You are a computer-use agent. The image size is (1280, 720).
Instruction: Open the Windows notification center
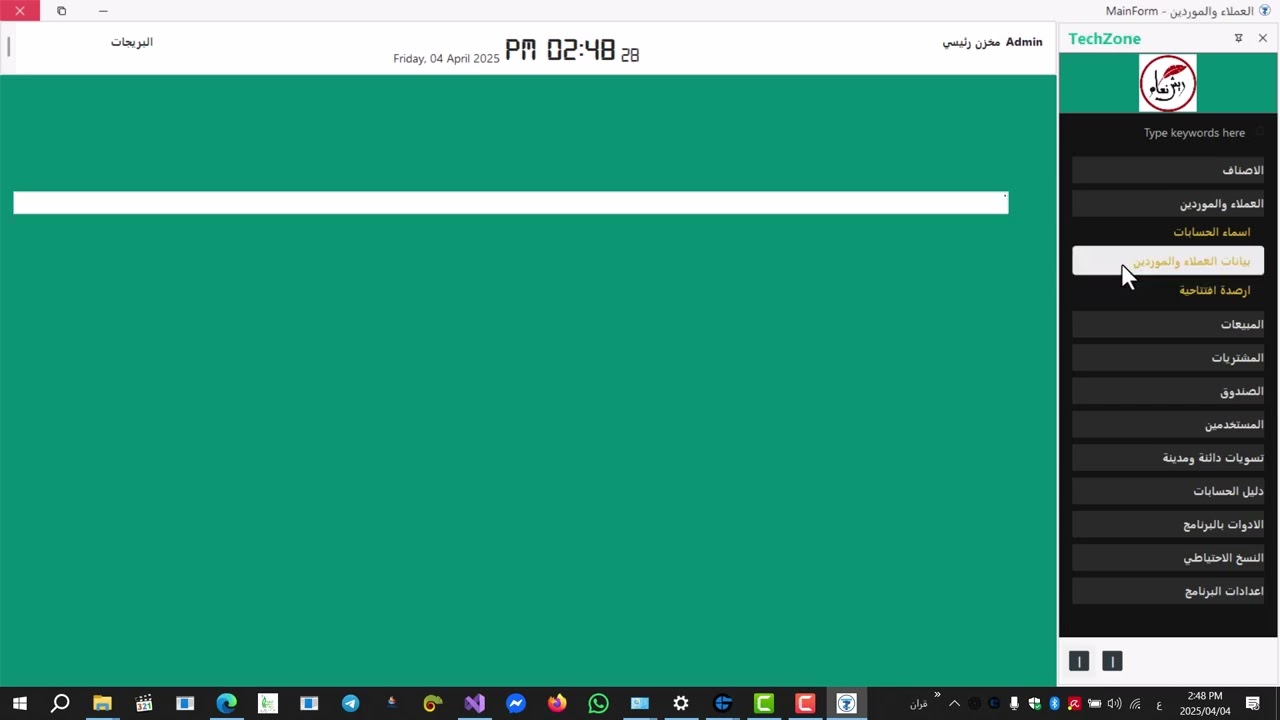(1252, 704)
